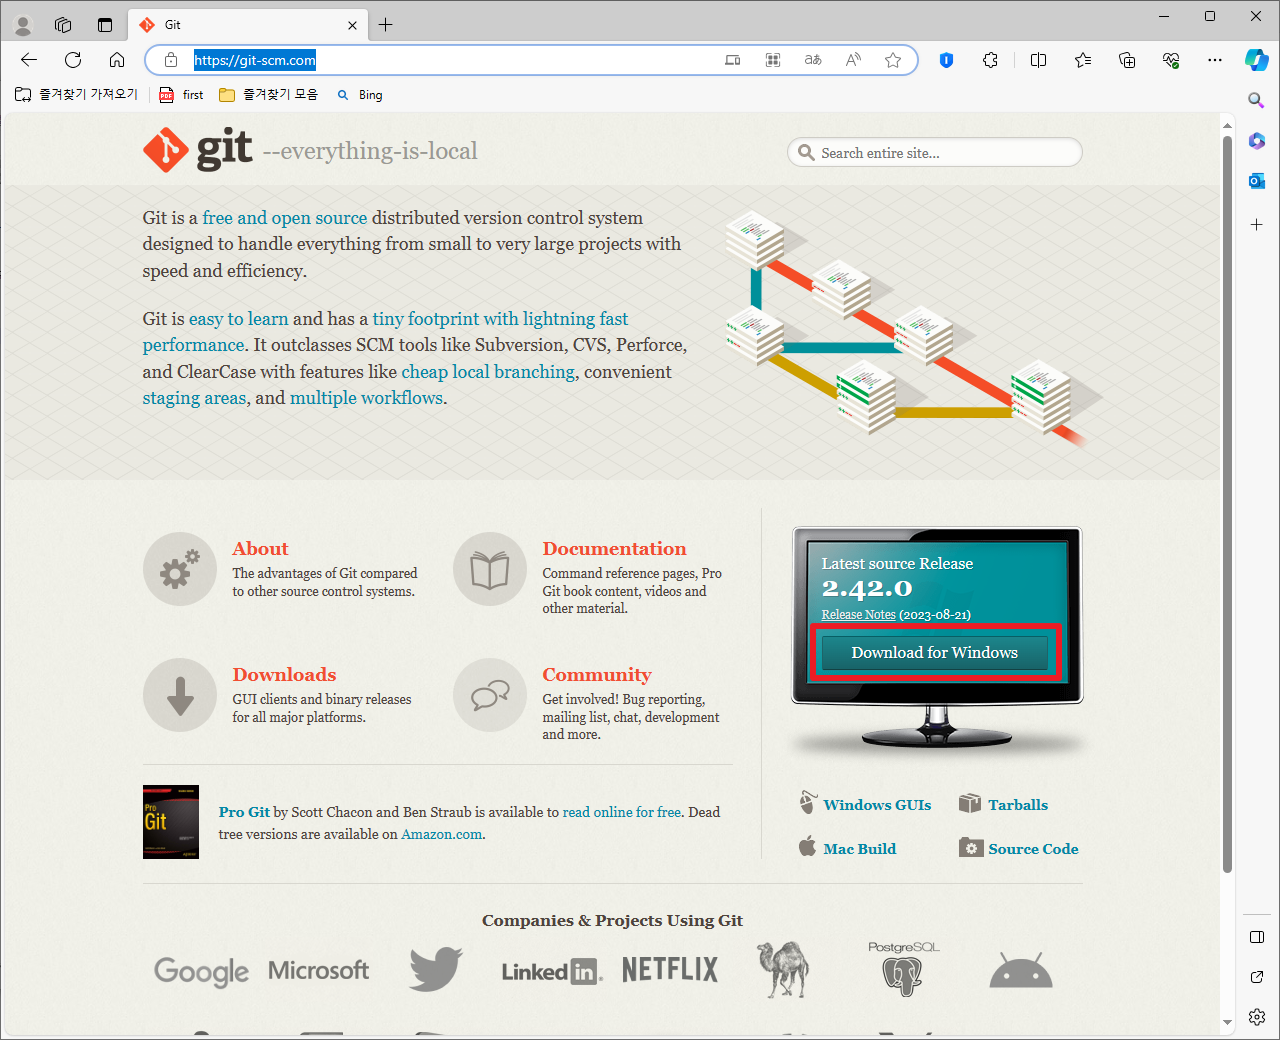Open the profile avatar icon

coord(23,25)
